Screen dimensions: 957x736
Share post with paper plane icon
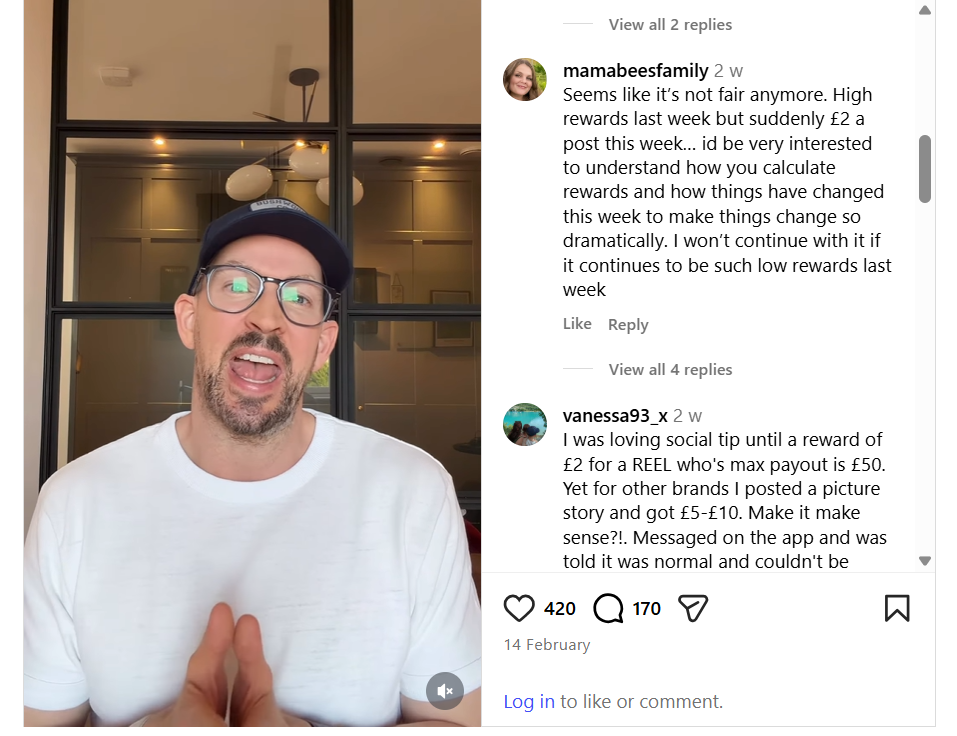coord(693,608)
